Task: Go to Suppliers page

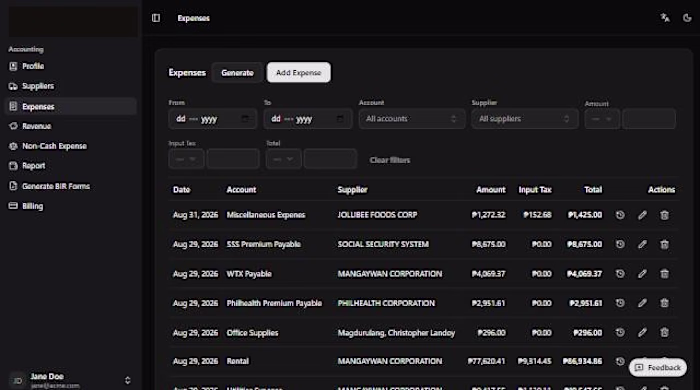Action: point(71,86)
